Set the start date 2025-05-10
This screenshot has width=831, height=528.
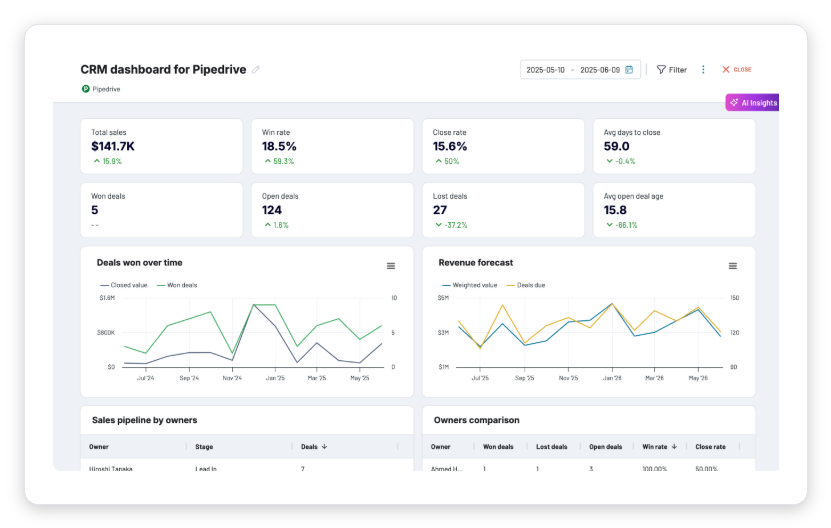click(x=545, y=70)
